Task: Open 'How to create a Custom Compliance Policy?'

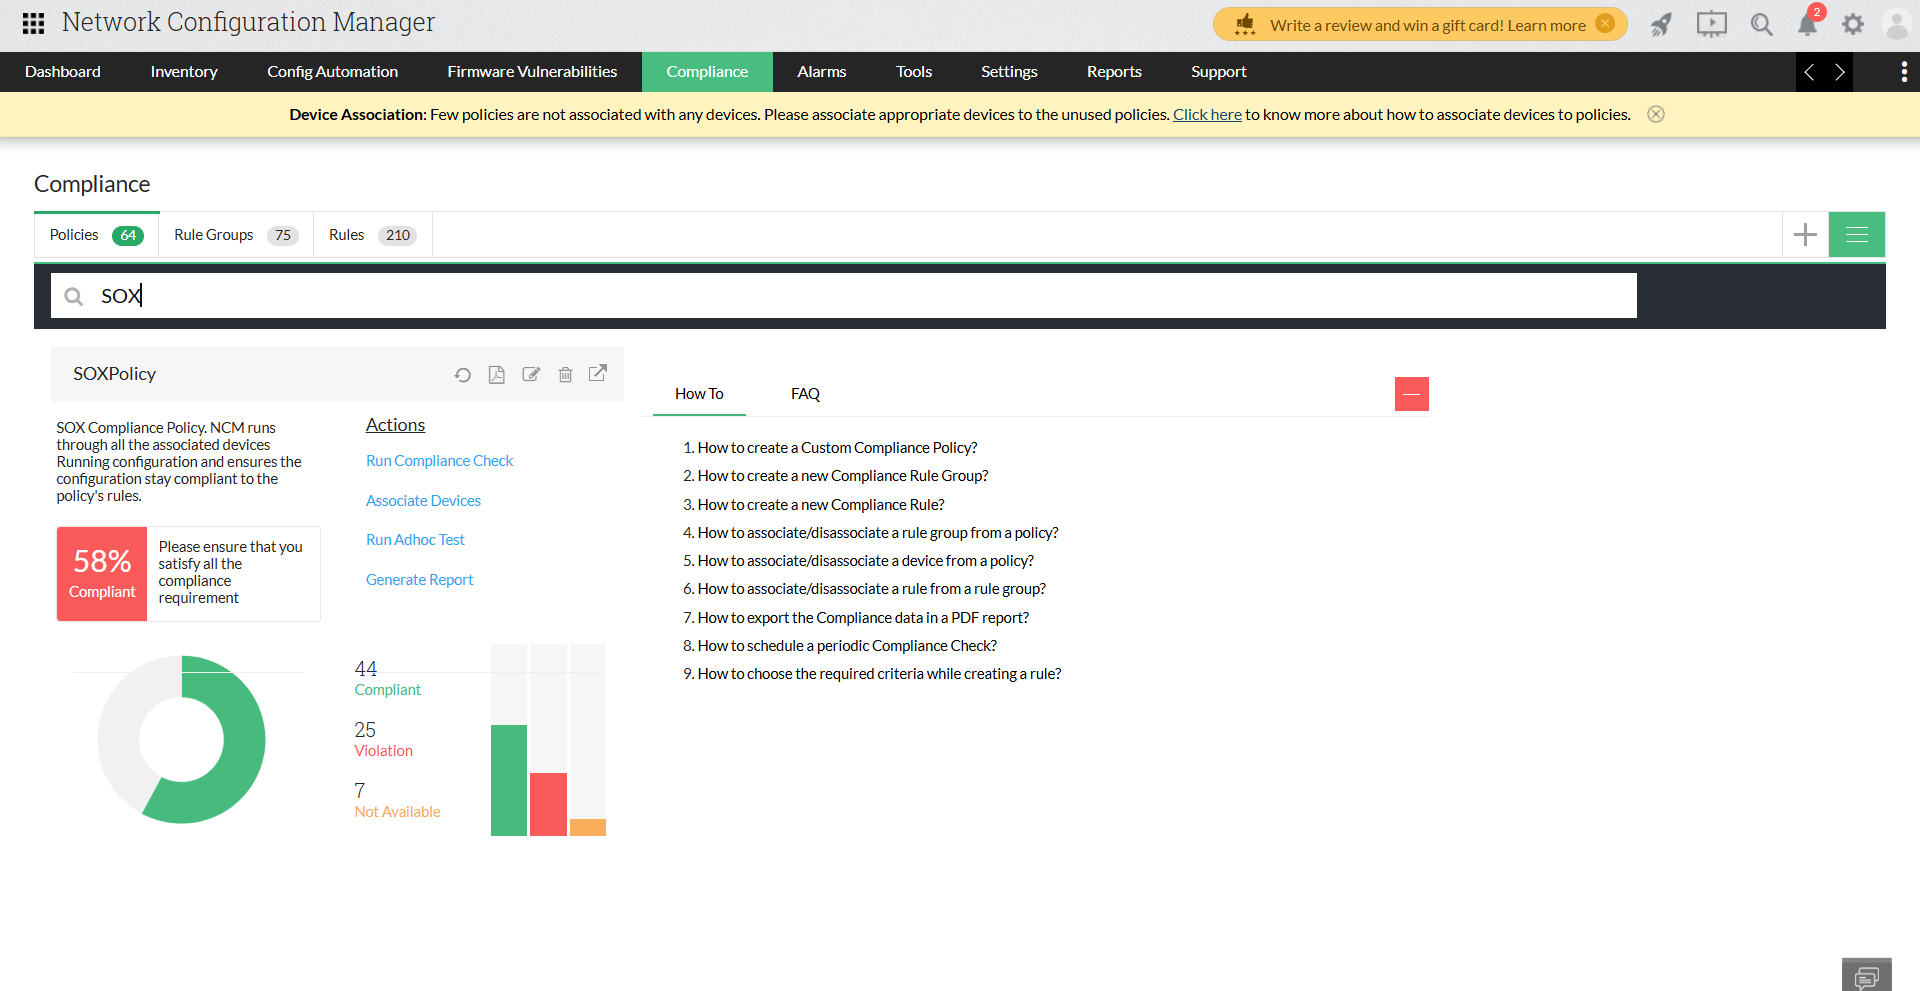Action: tap(837, 448)
